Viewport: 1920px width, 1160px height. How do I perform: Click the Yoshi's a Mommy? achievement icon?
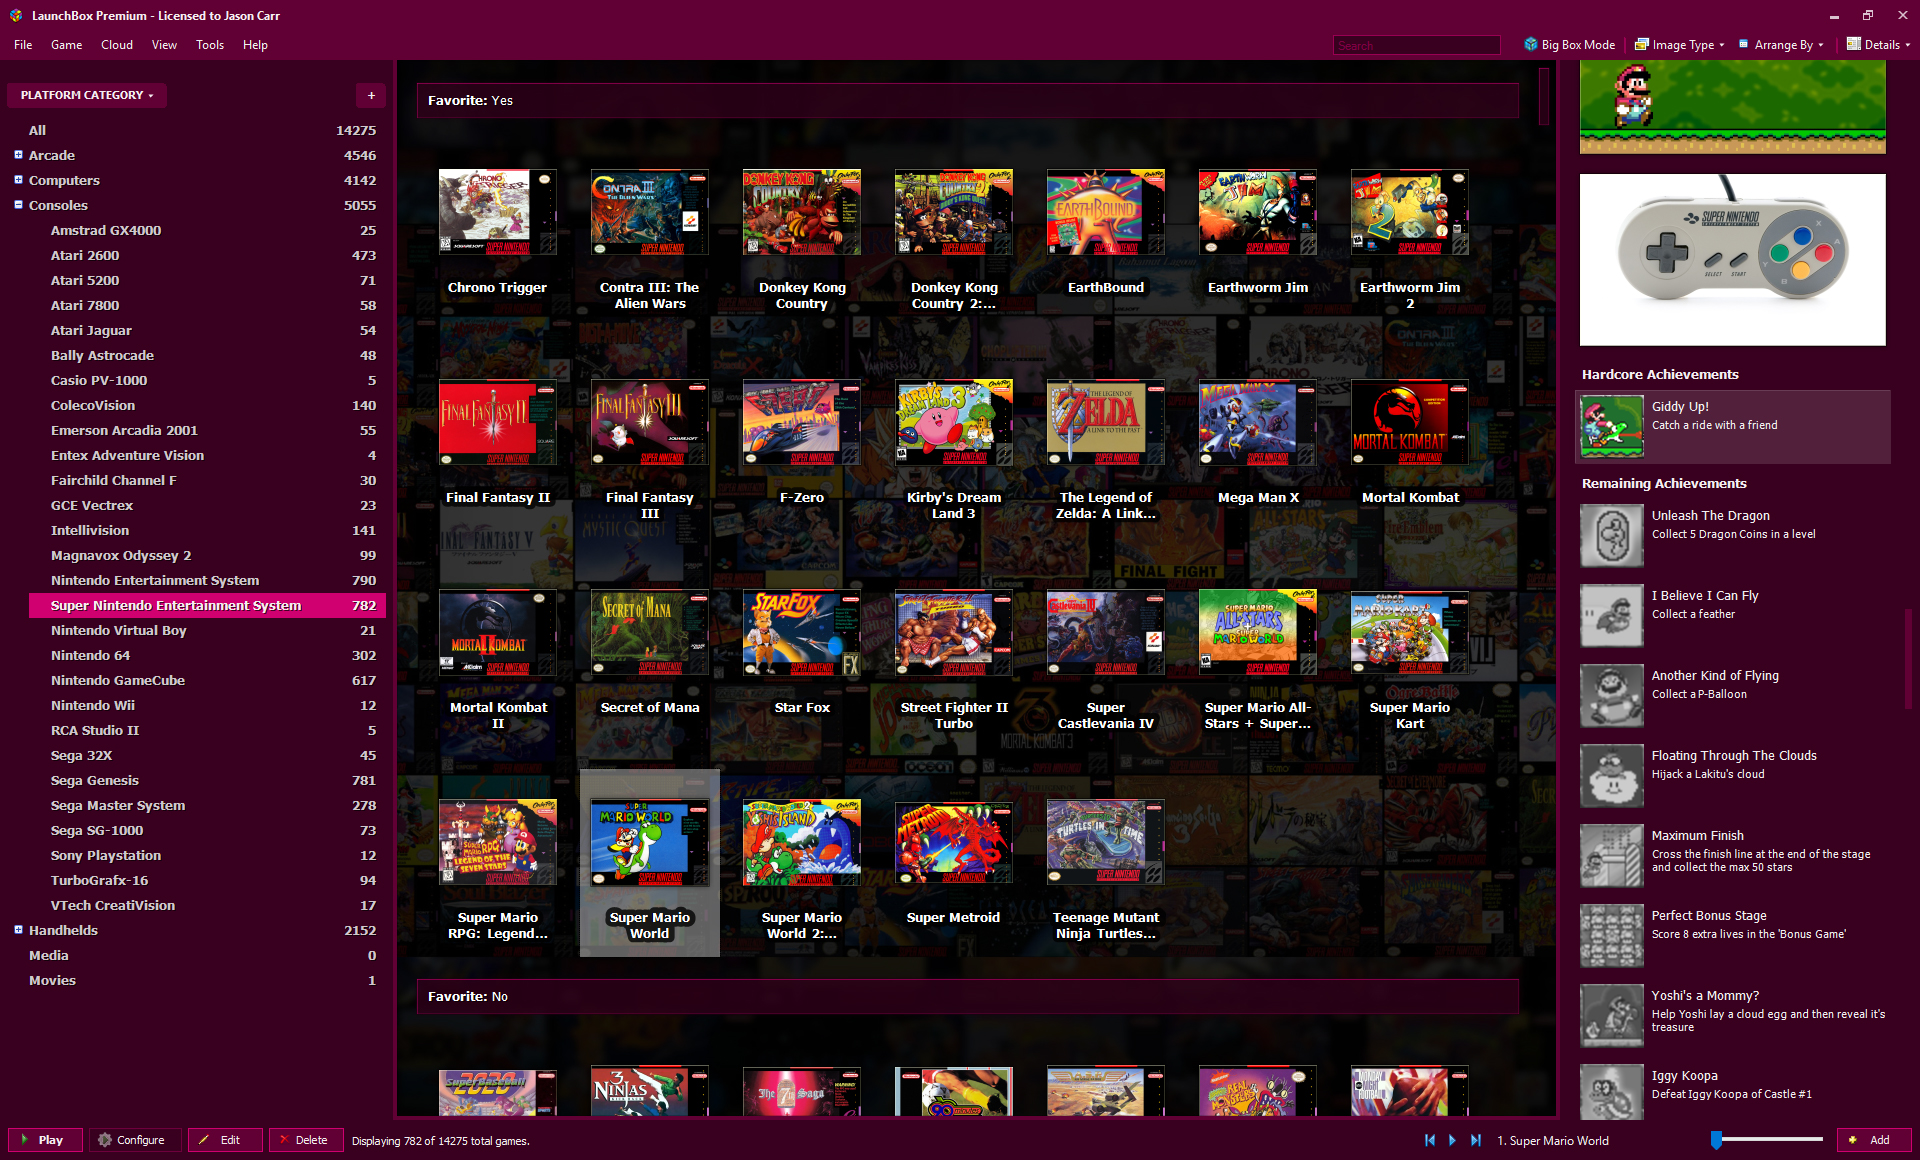point(1612,1015)
